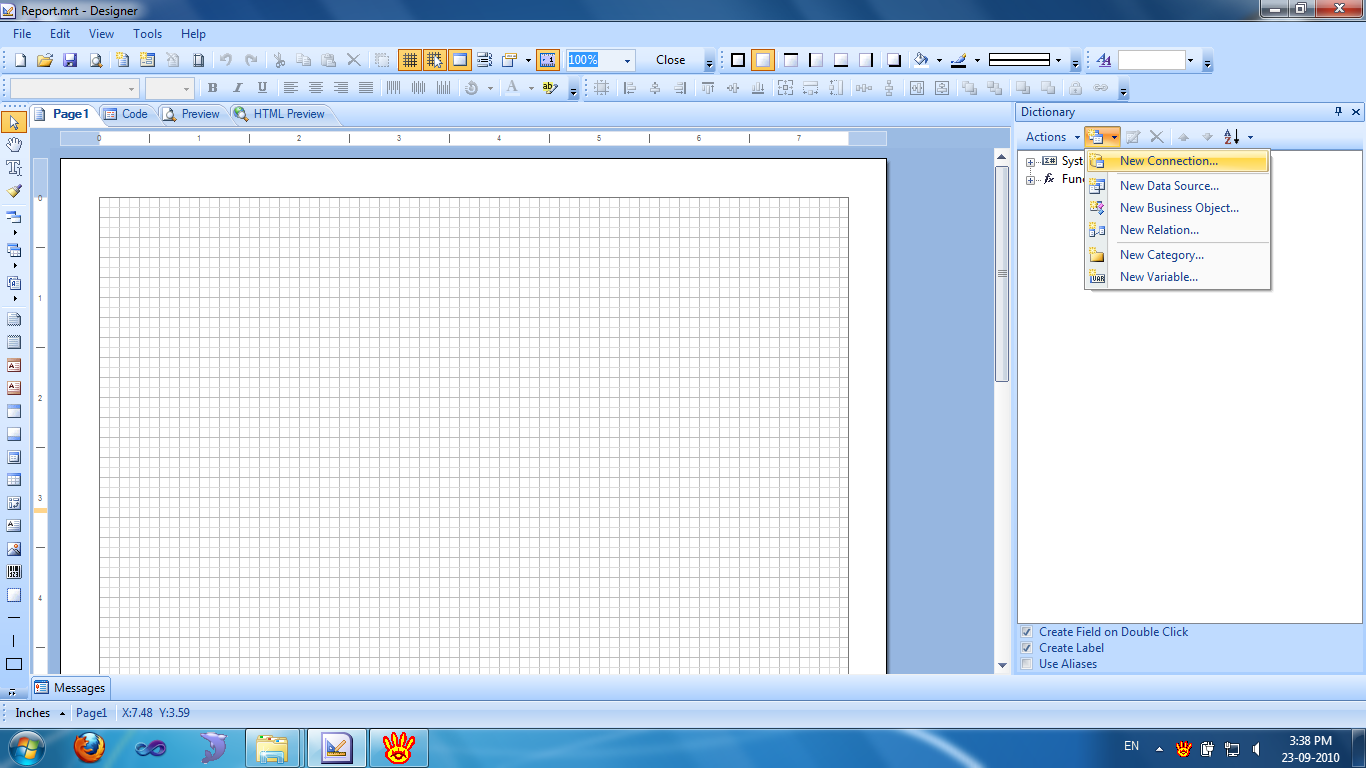Image resolution: width=1366 pixels, height=768 pixels.
Task: Select the pointer arrow tool in toolbox
Action: click(14, 122)
